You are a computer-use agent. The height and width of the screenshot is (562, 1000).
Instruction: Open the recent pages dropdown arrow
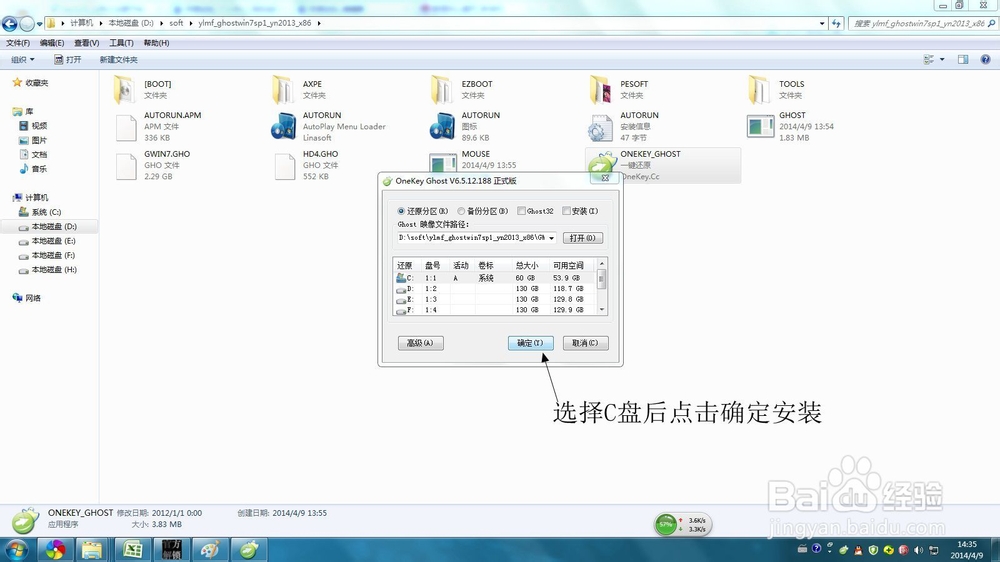click(x=40, y=24)
